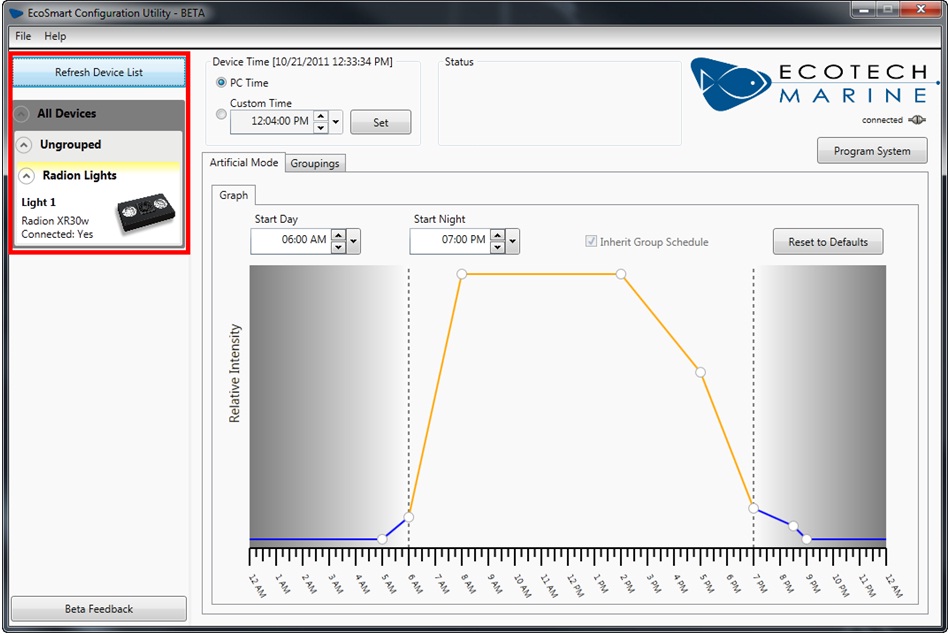The width and height of the screenshot is (950, 634).
Task: Decrement Start Night time down arrow
Action: [497, 247]
